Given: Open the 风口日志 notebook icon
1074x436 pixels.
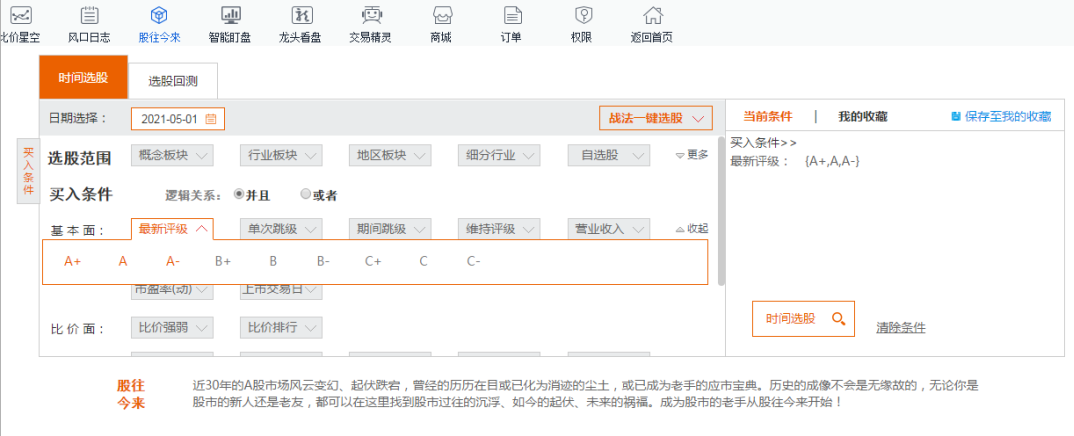Looking at the screenshot, I should tap(89, 14).
